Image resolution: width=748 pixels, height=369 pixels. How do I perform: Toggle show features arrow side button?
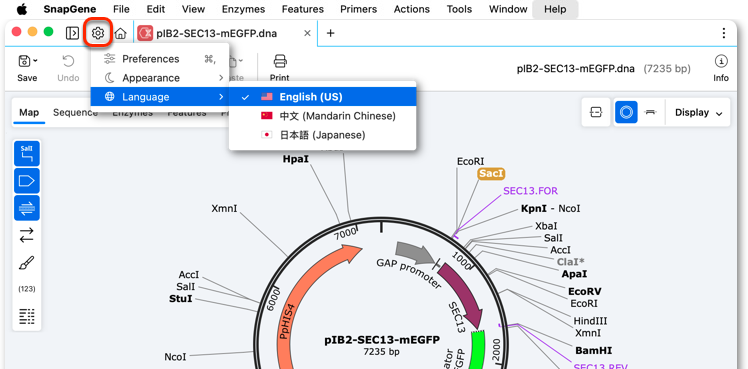tap(27, 181)
